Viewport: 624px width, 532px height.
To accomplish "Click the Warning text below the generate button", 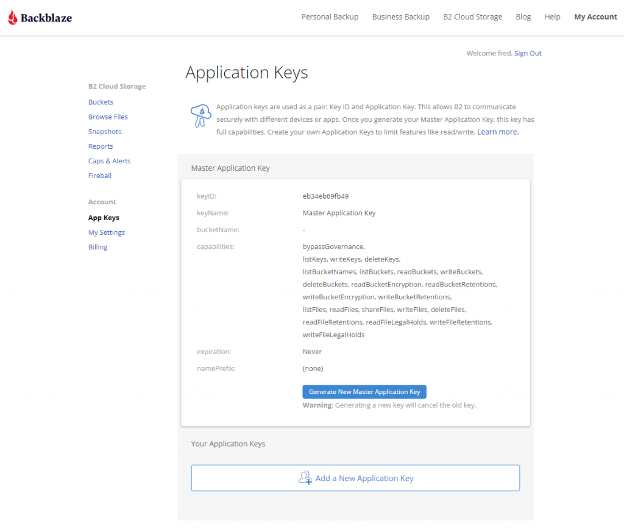I will [389, 405].
